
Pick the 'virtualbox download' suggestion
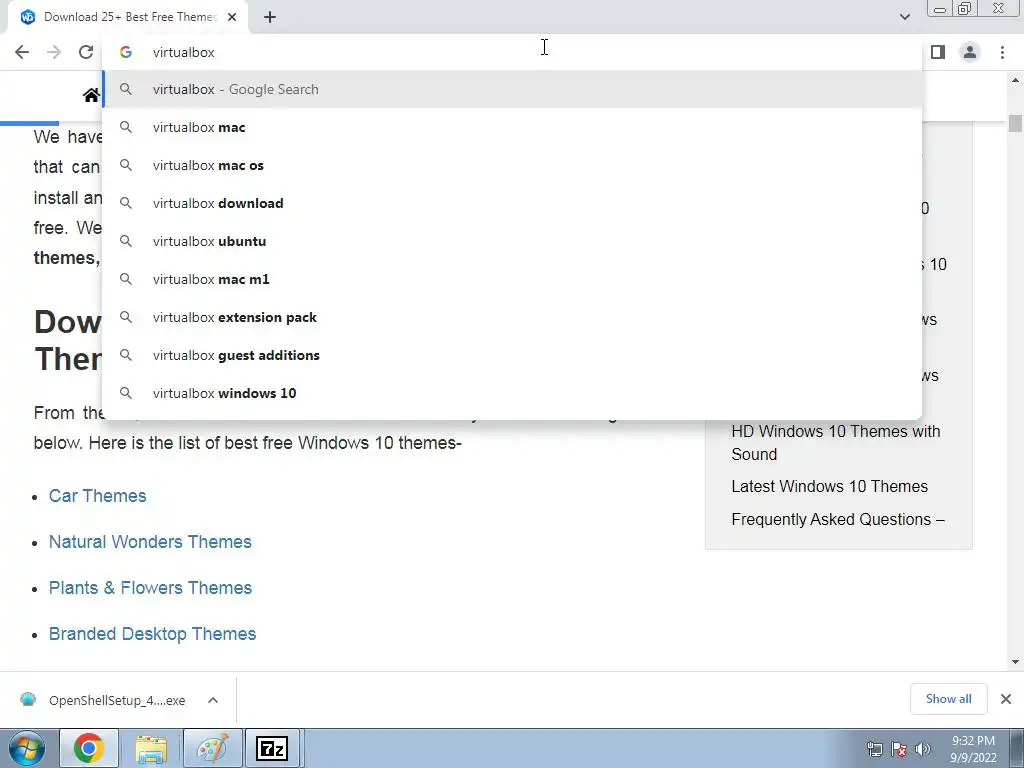pos(512,203)
